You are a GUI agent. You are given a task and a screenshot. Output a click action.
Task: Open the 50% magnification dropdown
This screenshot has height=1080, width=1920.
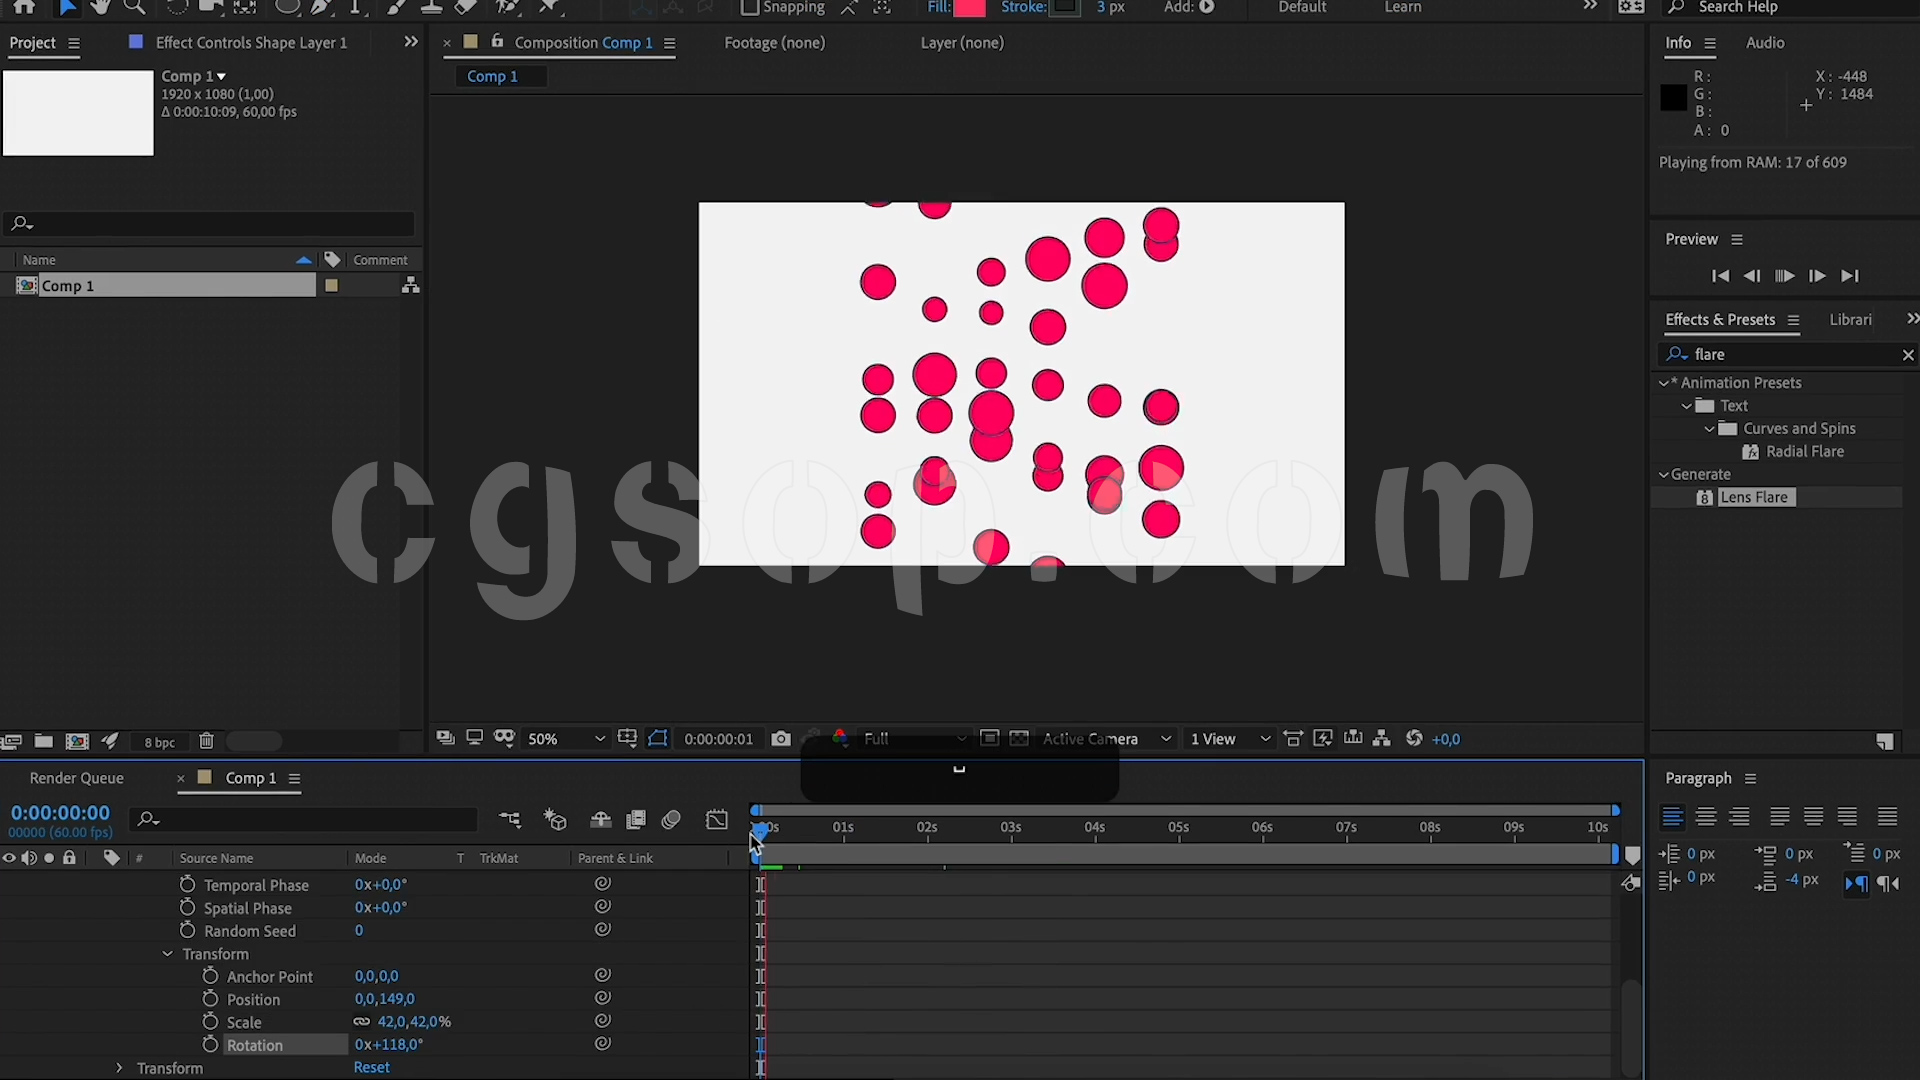(x=566, y=739)
